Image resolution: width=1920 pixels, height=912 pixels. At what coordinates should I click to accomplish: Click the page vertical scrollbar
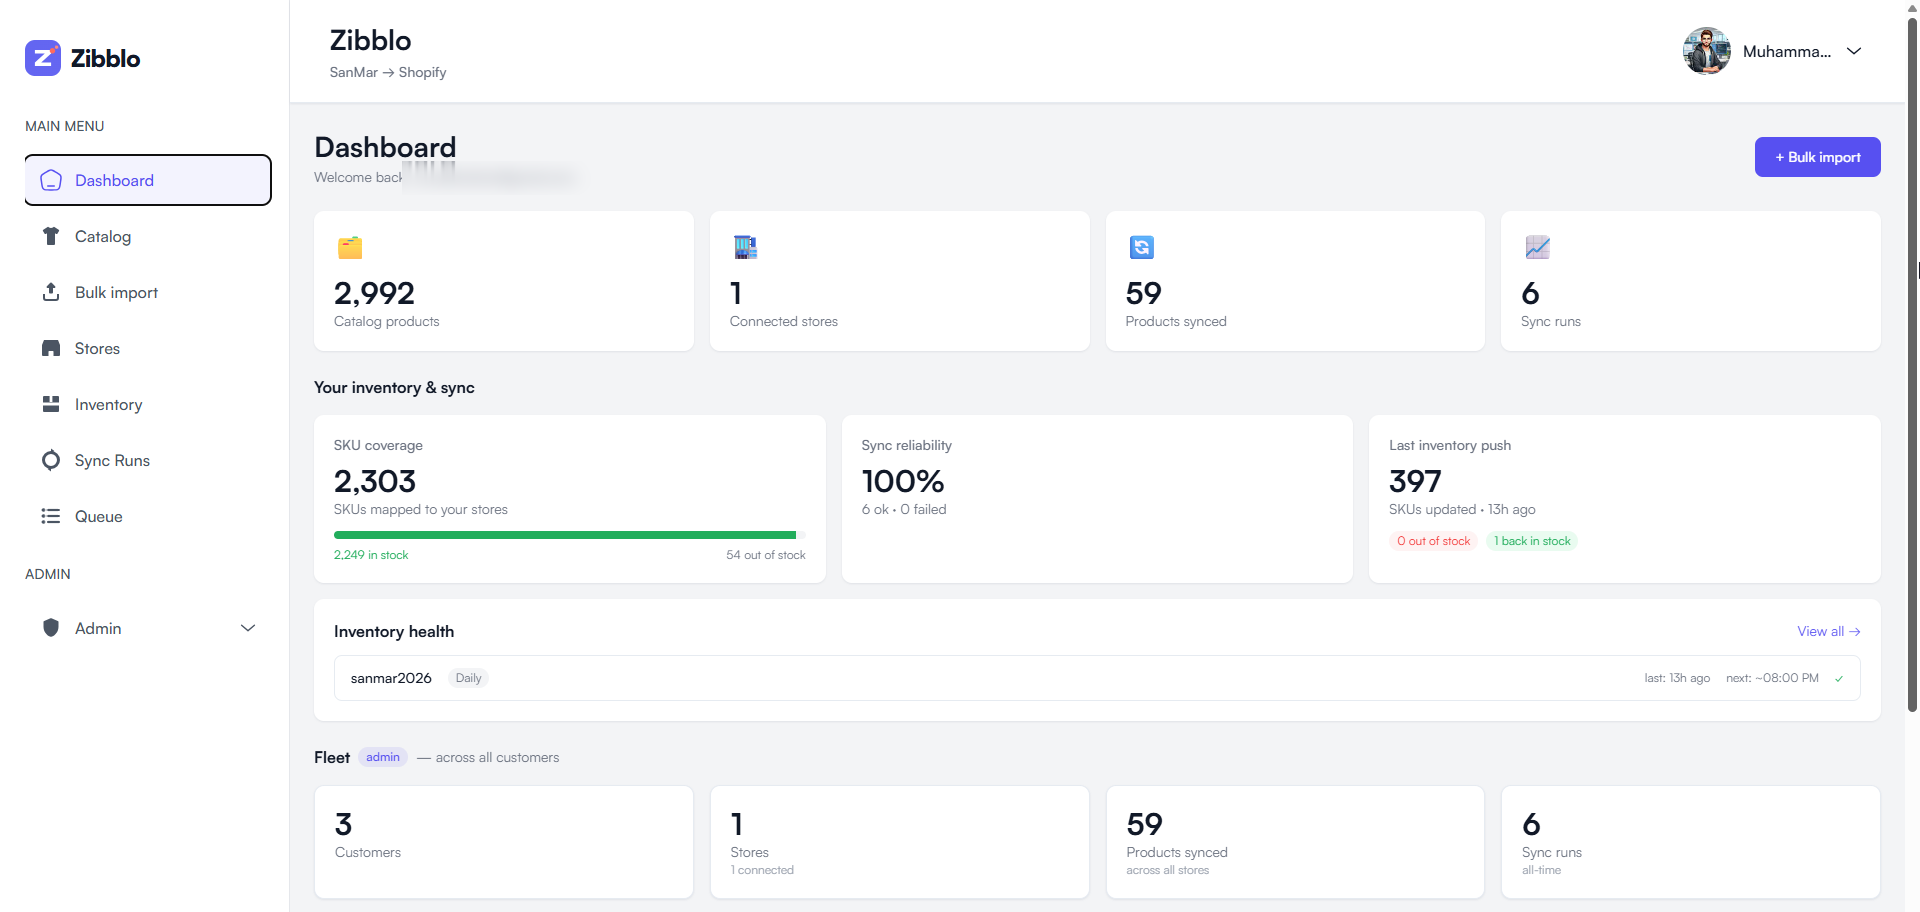point(1912,365)
